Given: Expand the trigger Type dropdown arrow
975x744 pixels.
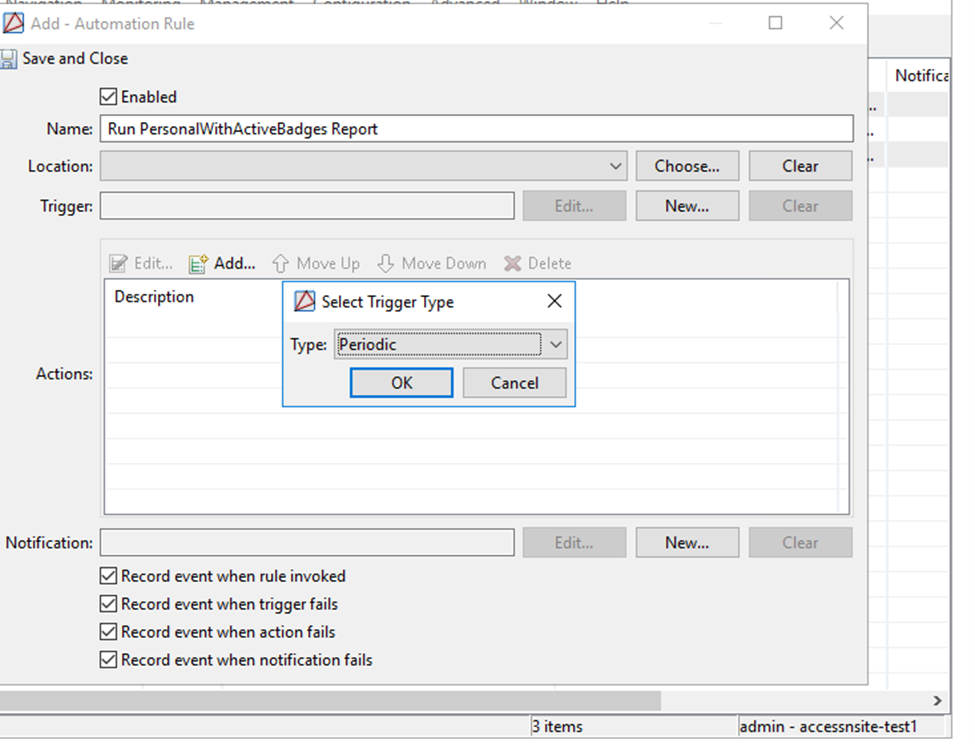Looking at the screenshot, I should coord(556,344).
